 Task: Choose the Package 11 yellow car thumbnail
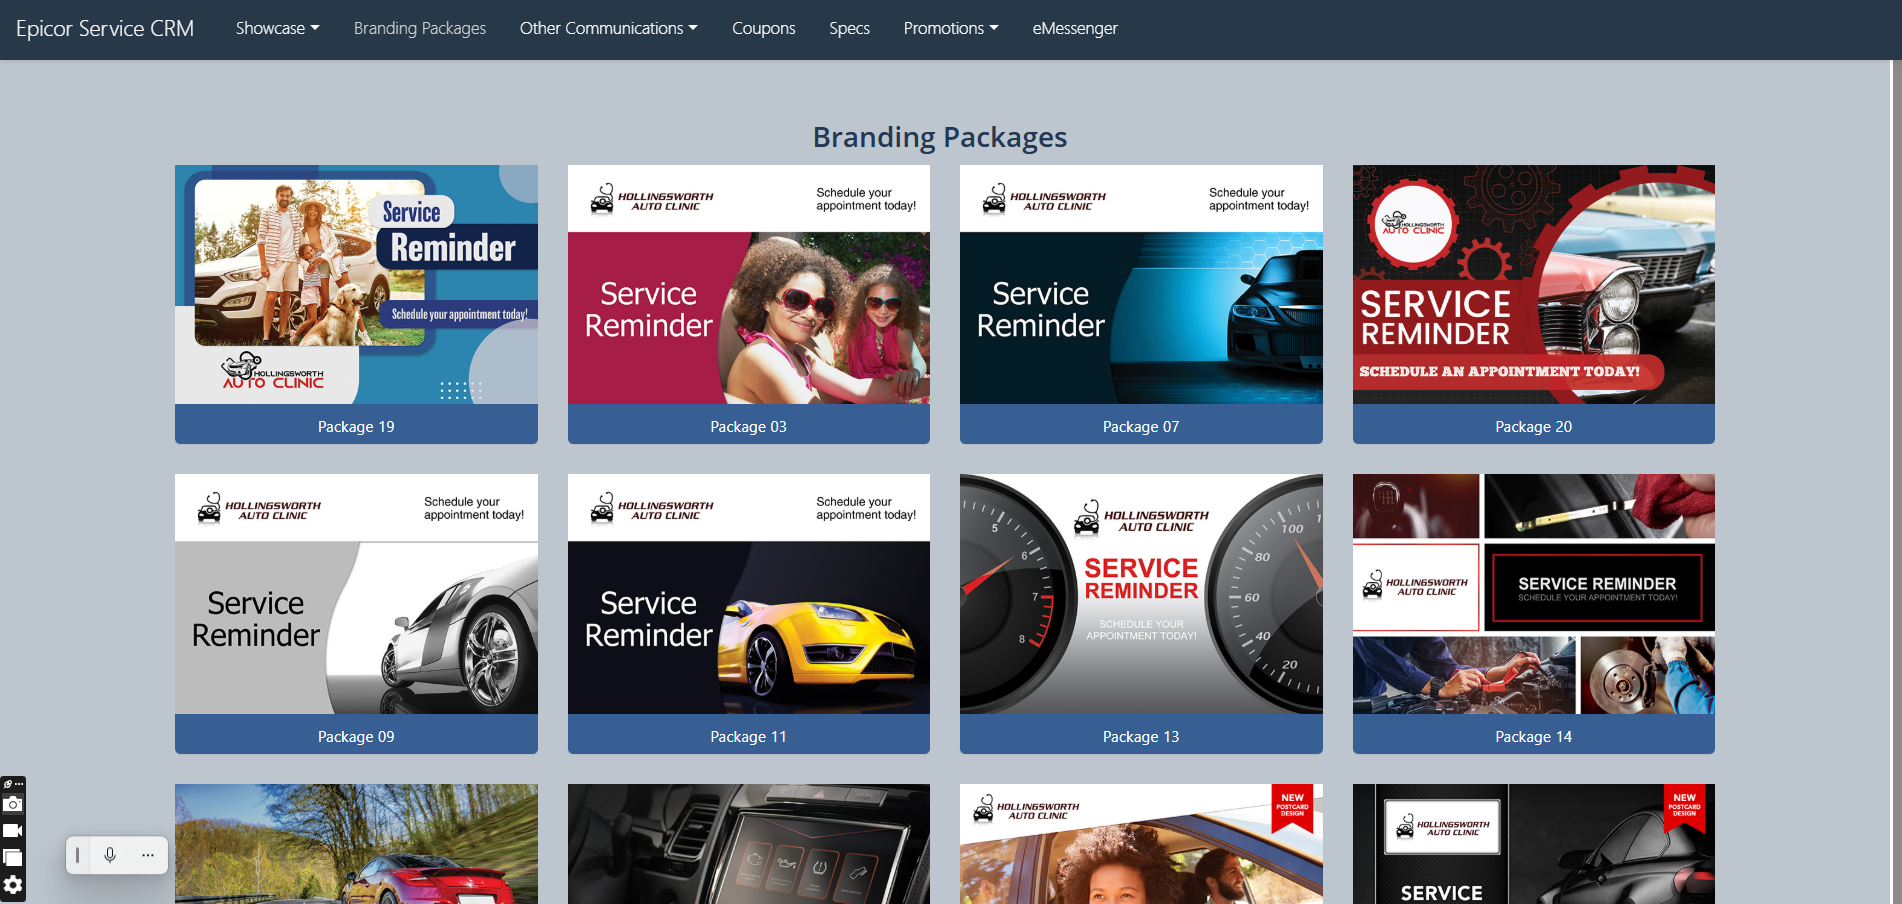tap(748, 628)
